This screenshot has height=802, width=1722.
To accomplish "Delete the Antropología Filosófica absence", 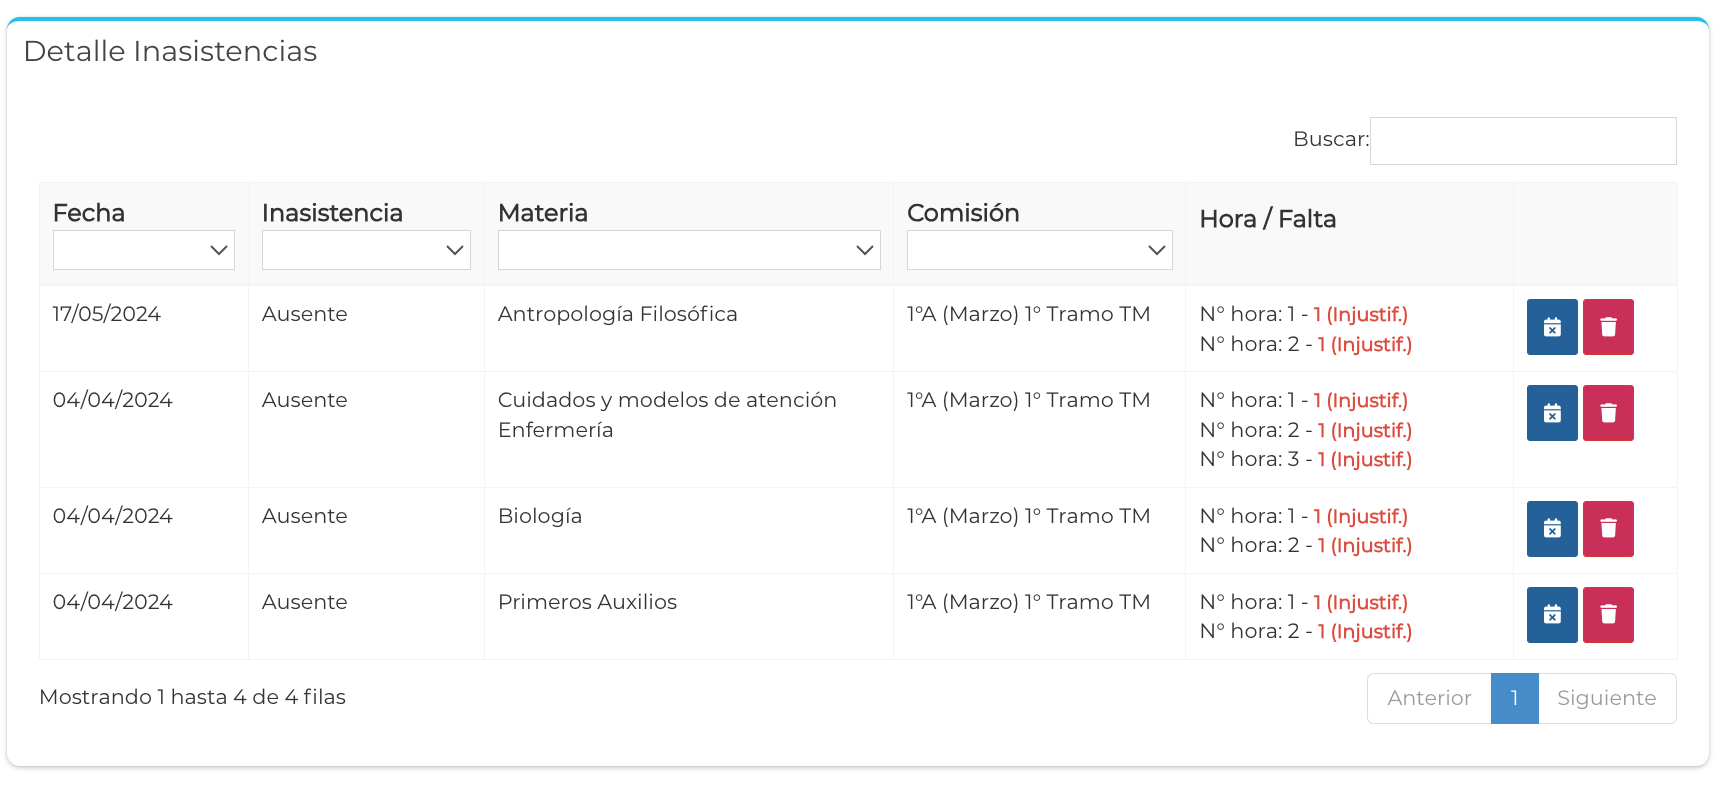I will point(1607,327).
